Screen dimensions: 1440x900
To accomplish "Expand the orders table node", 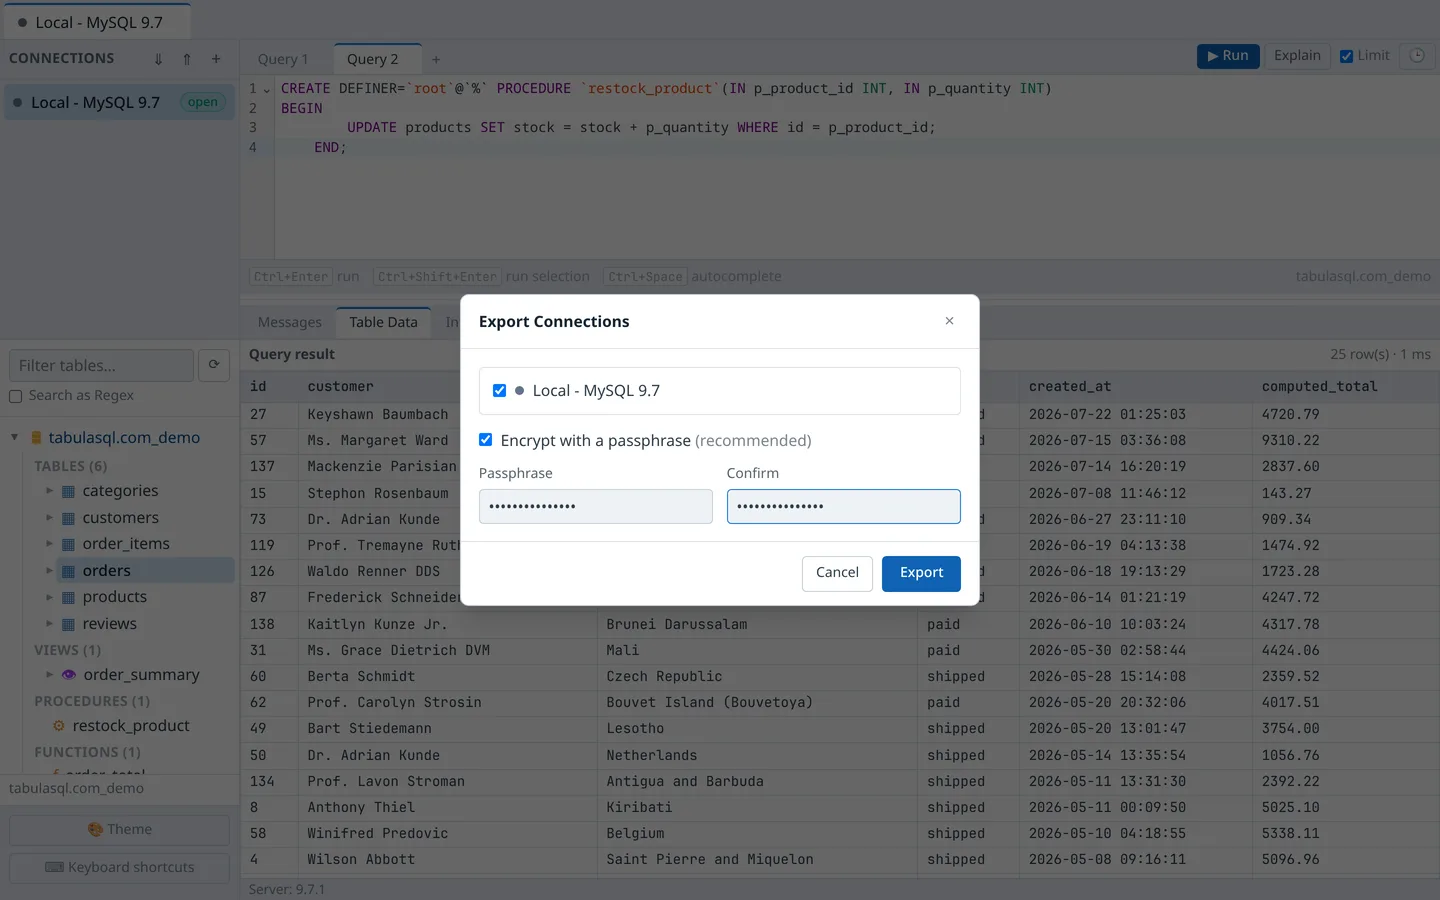I will (49, 571).
